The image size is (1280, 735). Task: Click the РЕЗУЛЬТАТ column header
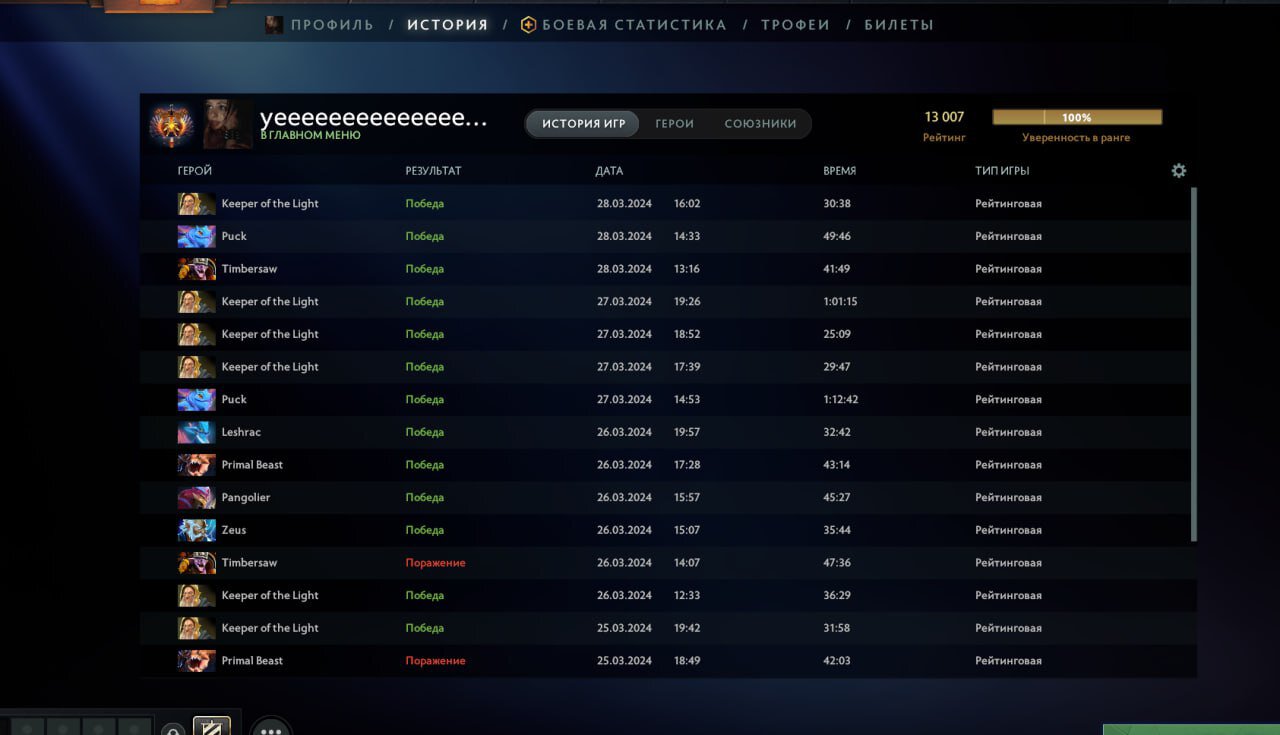434,171
